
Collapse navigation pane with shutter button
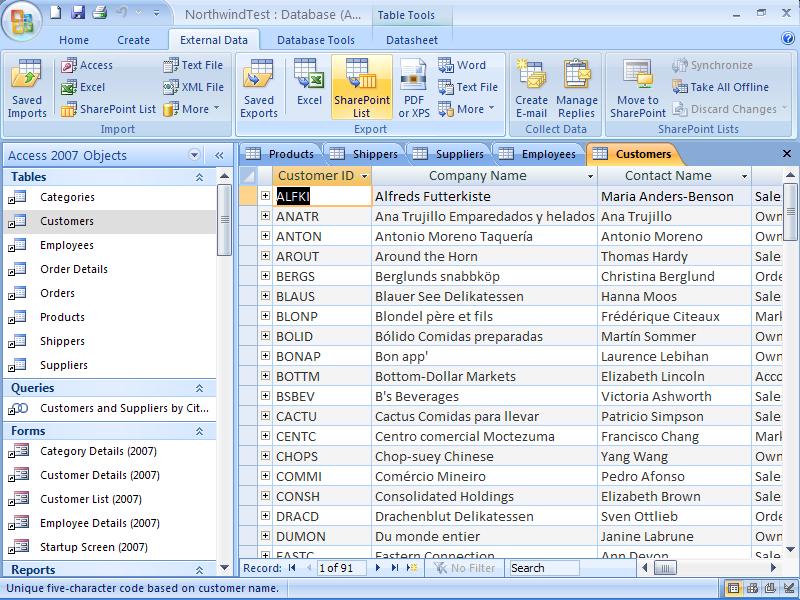pyautogui.click(x=219, y=155)
